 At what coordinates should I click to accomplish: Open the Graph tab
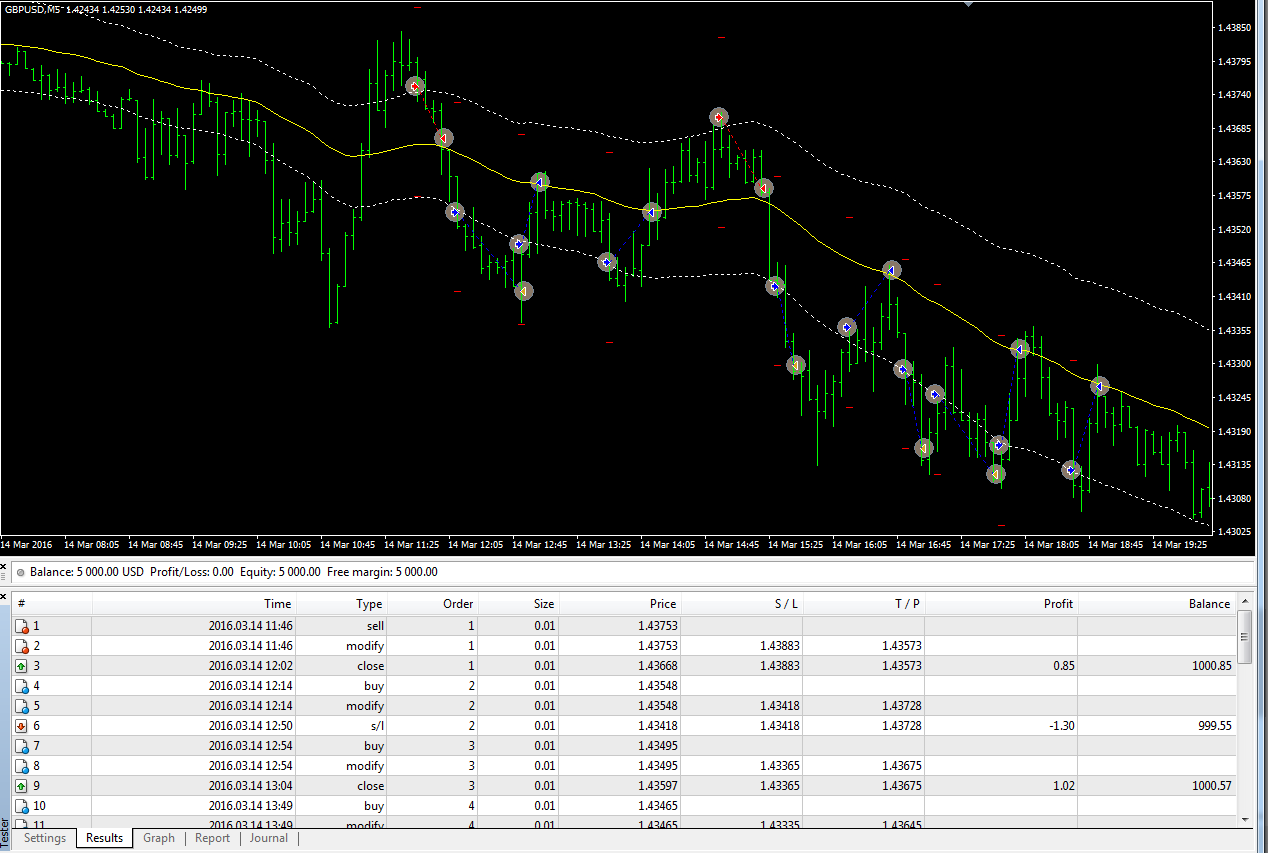(158, 838)
